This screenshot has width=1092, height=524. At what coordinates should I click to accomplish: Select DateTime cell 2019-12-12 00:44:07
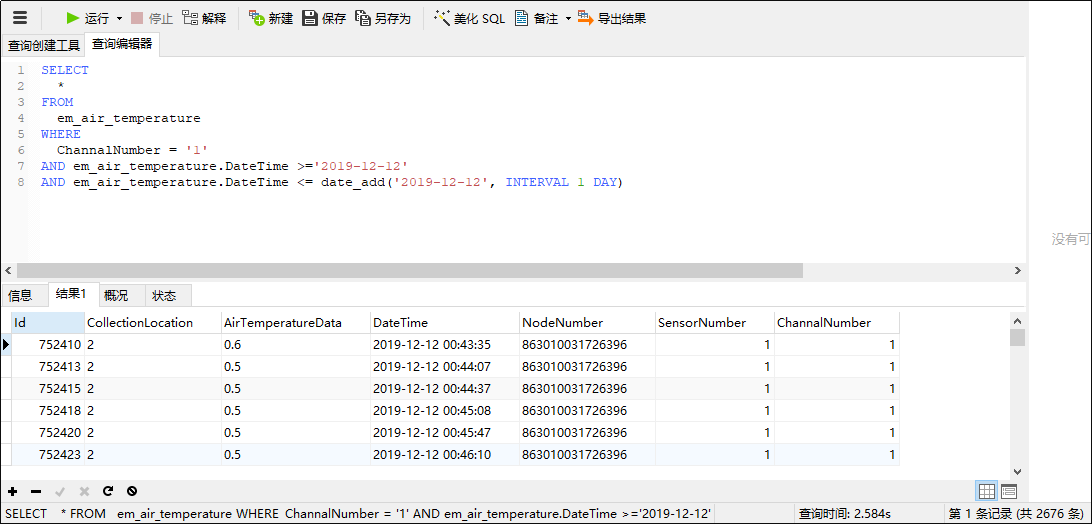click(x=444, y=367)
